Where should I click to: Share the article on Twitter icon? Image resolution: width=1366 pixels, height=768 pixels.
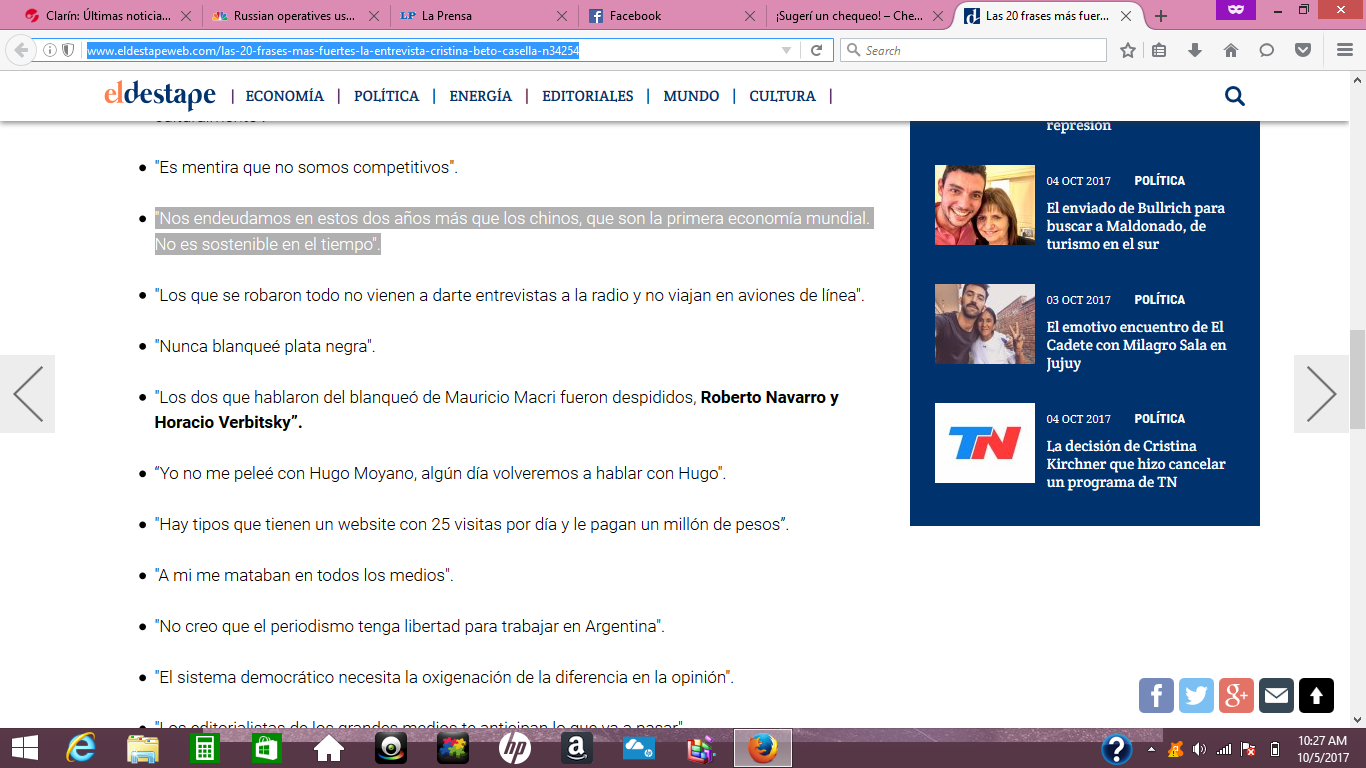[1196, 696]
